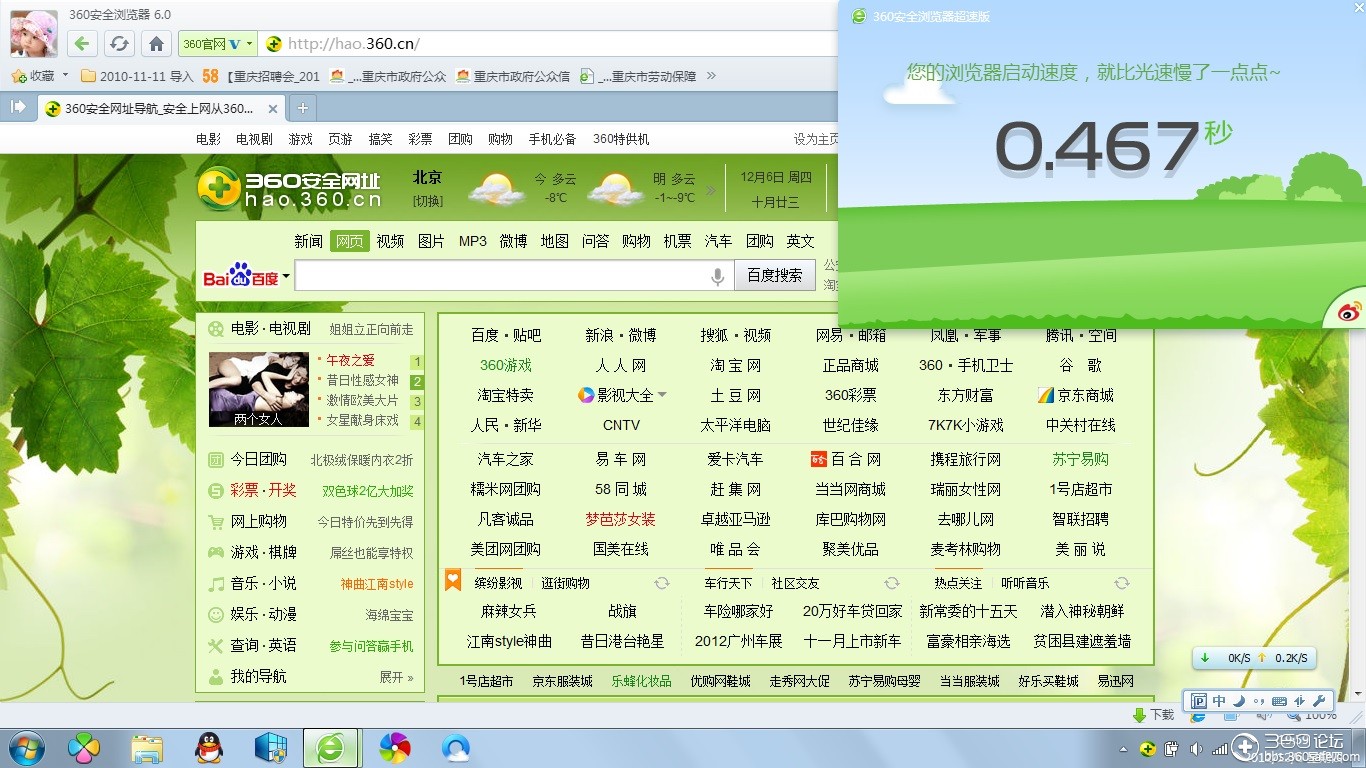
Task: Click the IME wrench settings icon
Action: (1319, 701)
